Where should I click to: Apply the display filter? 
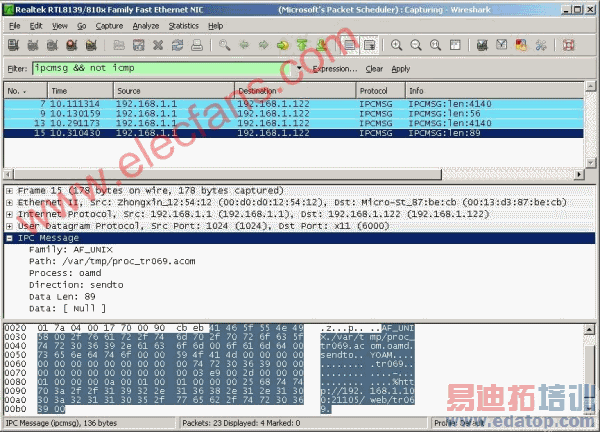(x=401, y=69)
